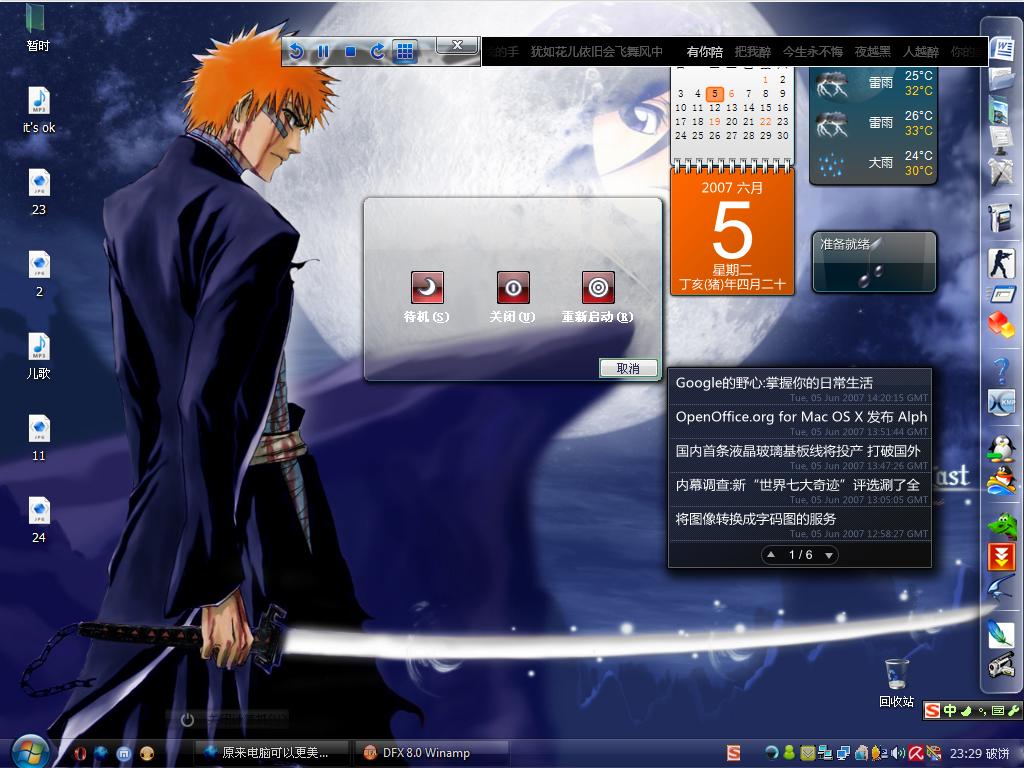Click the forward arrow in lyrics toolbar

(377, 51)
